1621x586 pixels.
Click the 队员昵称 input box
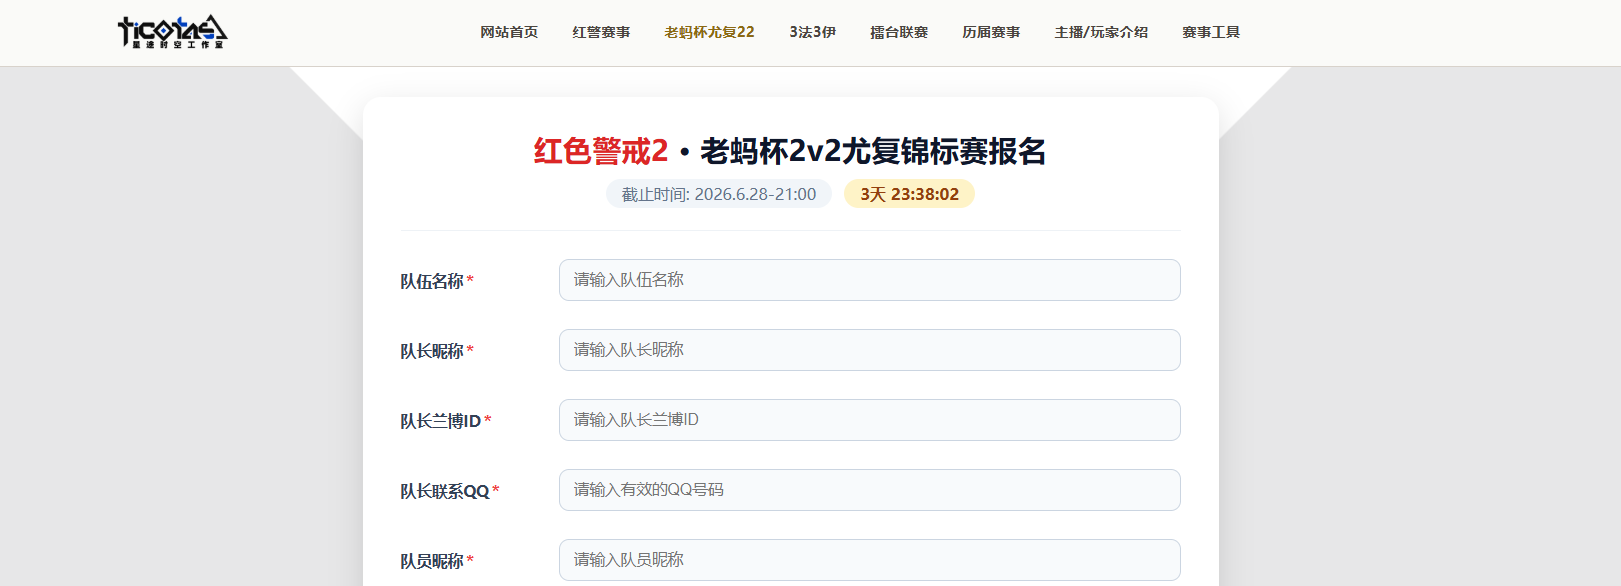tap(870, 560)
